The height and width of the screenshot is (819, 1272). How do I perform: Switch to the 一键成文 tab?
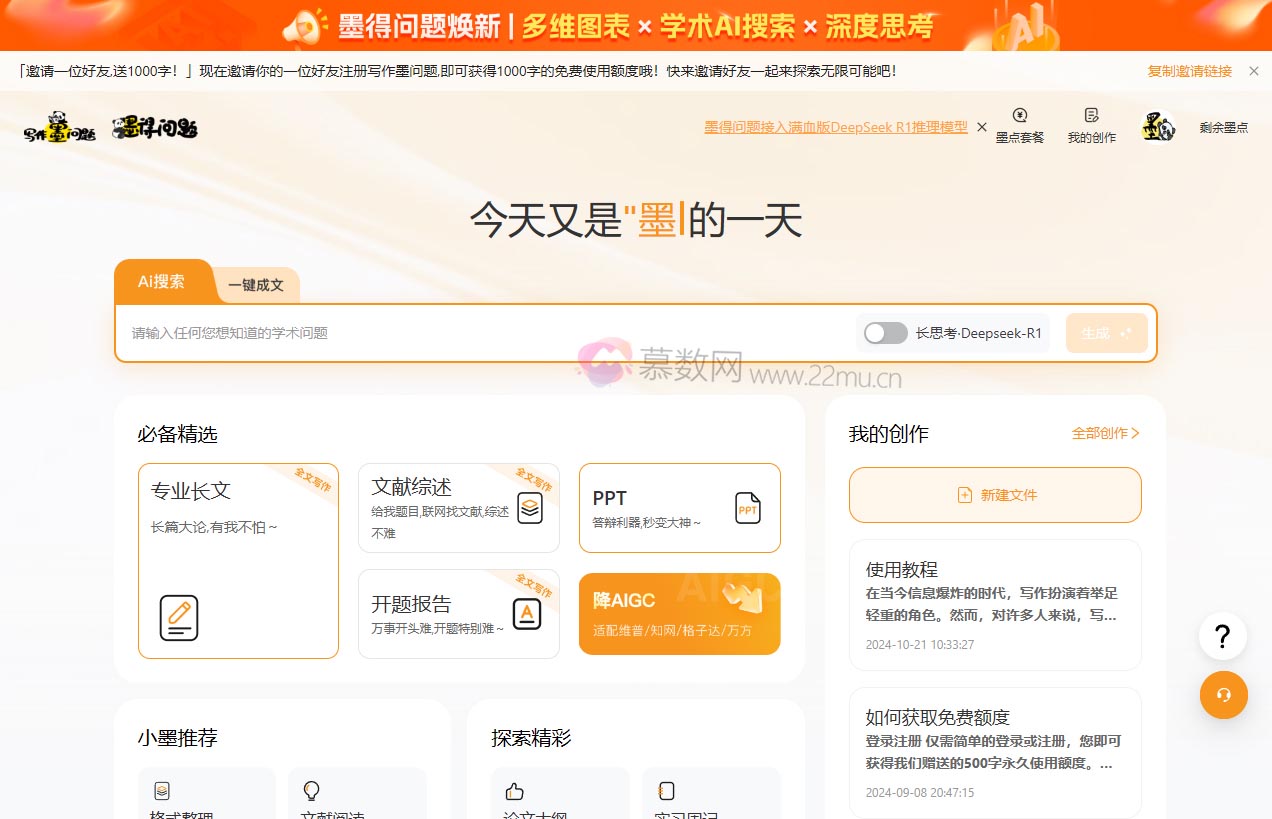tap(255, 284)
